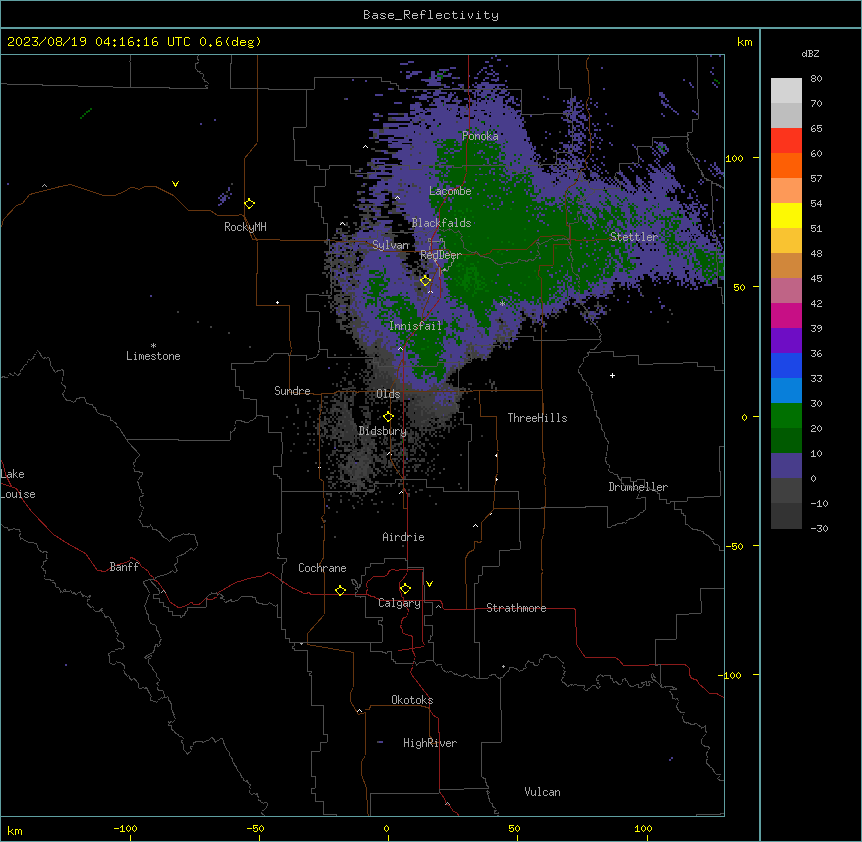Click the Sylvan label

tap(390, 245)
